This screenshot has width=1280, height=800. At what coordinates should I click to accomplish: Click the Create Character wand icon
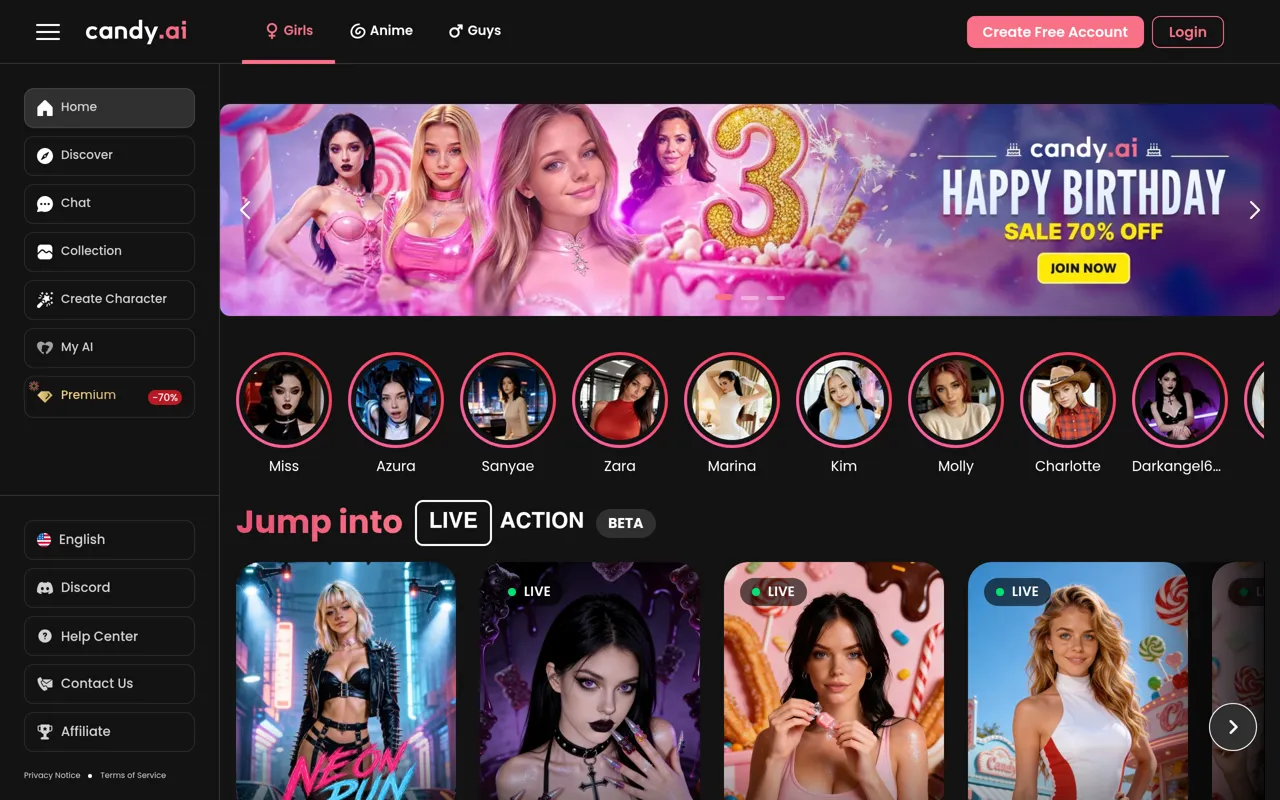tap(45, 300)
